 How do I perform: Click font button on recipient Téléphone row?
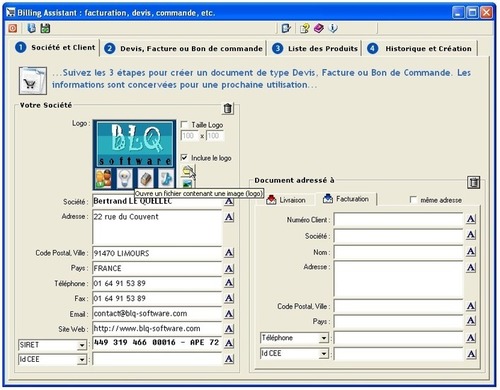(471, 338)
